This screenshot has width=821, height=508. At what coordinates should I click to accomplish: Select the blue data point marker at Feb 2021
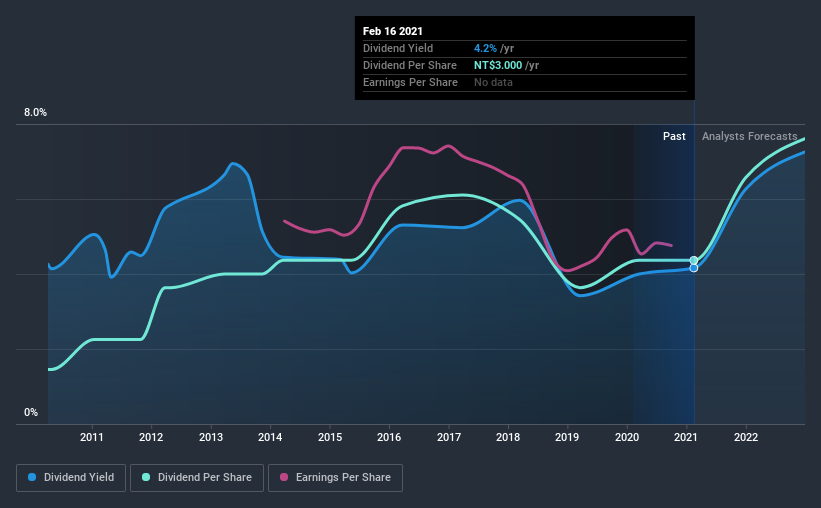[694, 268]
